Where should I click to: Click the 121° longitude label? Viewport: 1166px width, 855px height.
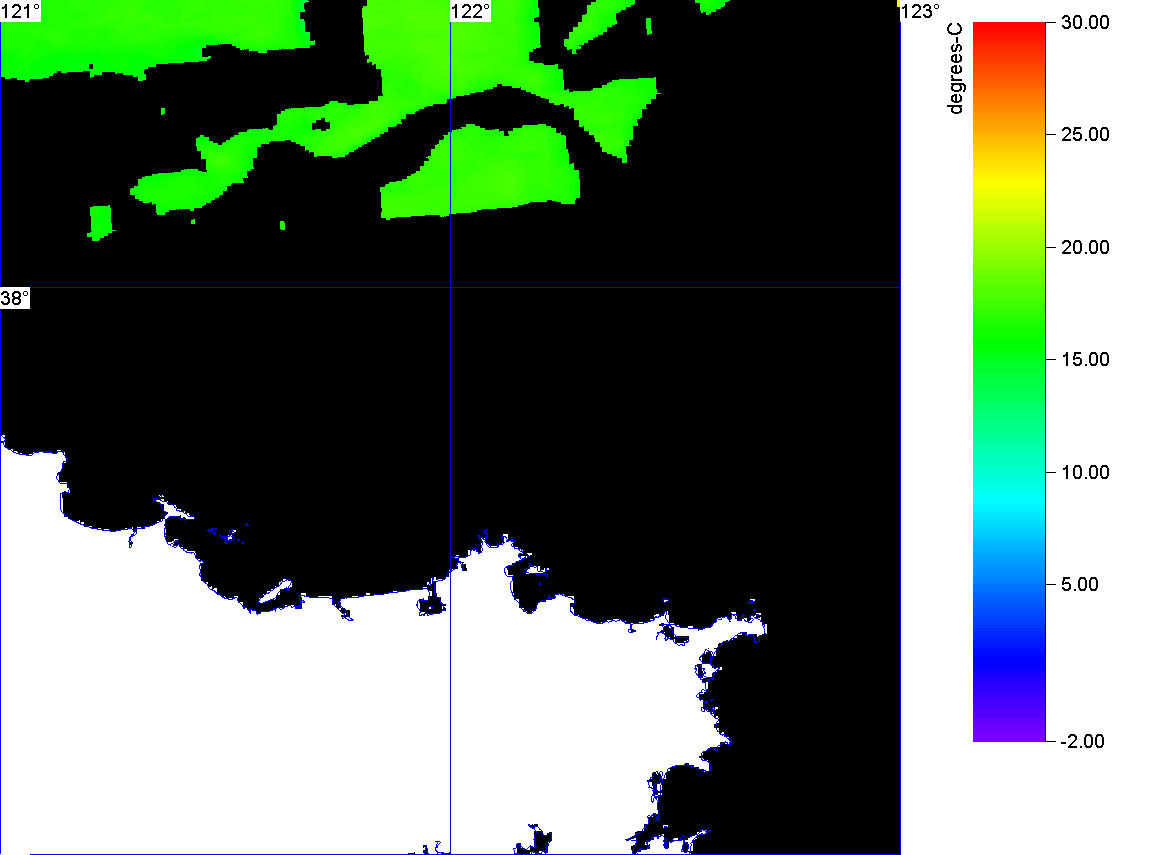click(20, 11)
